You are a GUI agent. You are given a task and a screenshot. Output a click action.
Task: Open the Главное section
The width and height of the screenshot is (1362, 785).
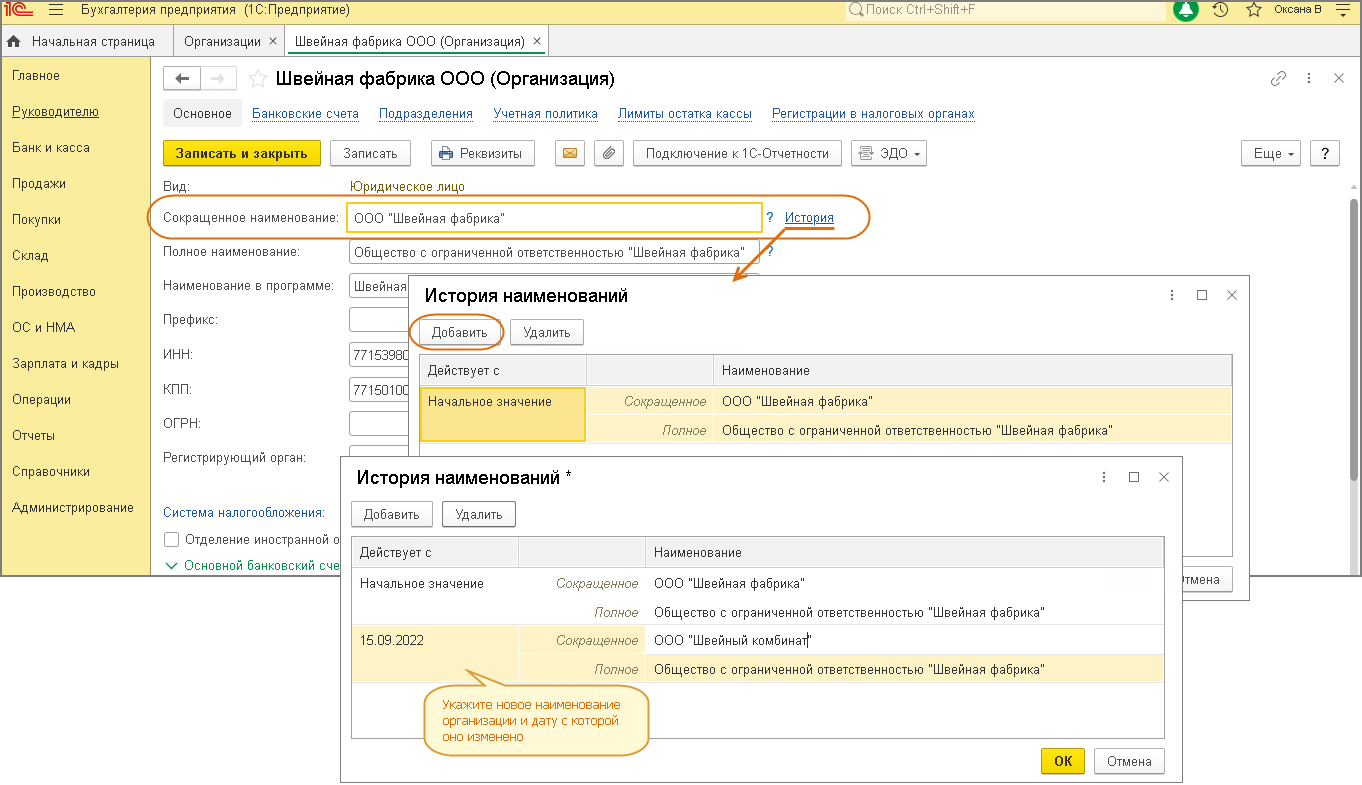pyautogui.click(x=36, y=76)
